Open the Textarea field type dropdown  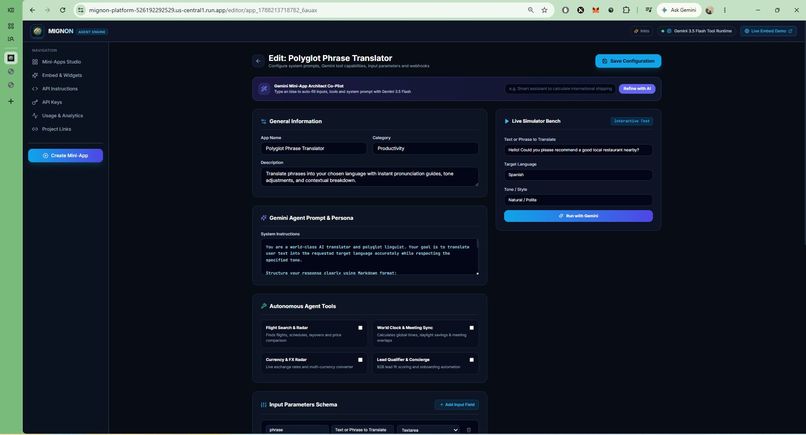429,430
